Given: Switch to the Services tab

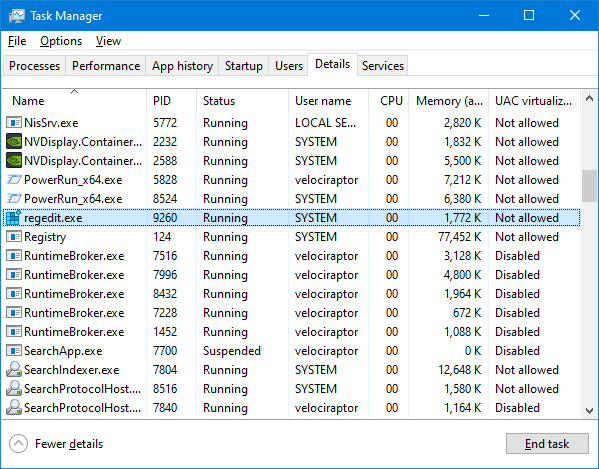Looking at the screenshot, I should click(x=383, y=66).
